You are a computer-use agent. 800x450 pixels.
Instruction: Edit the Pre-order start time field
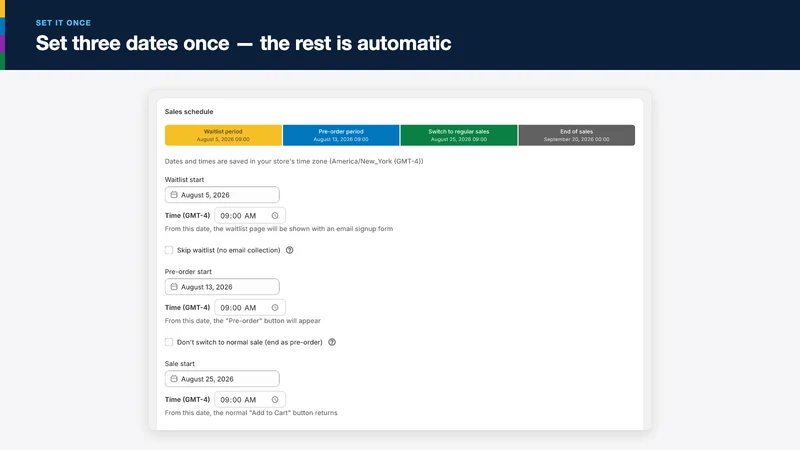(x=250, y=308)
